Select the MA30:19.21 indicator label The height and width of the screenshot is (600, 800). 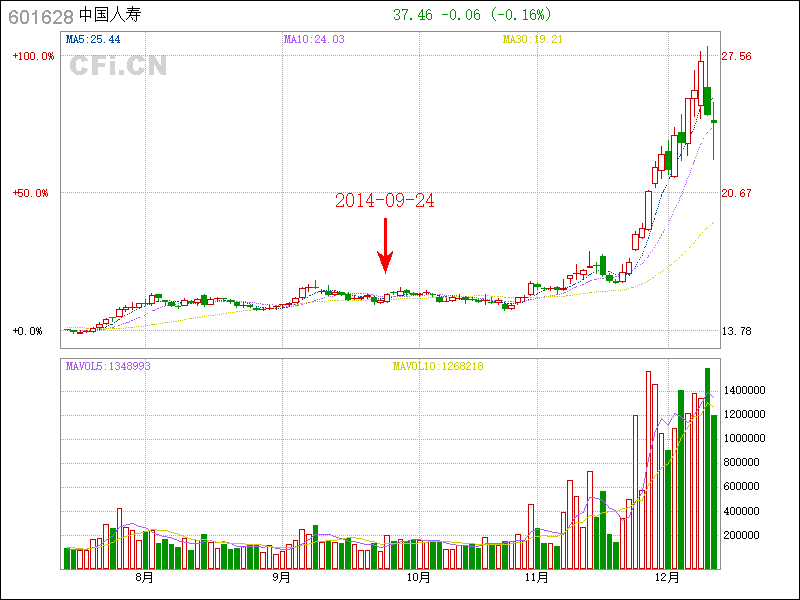click(533, 39)
